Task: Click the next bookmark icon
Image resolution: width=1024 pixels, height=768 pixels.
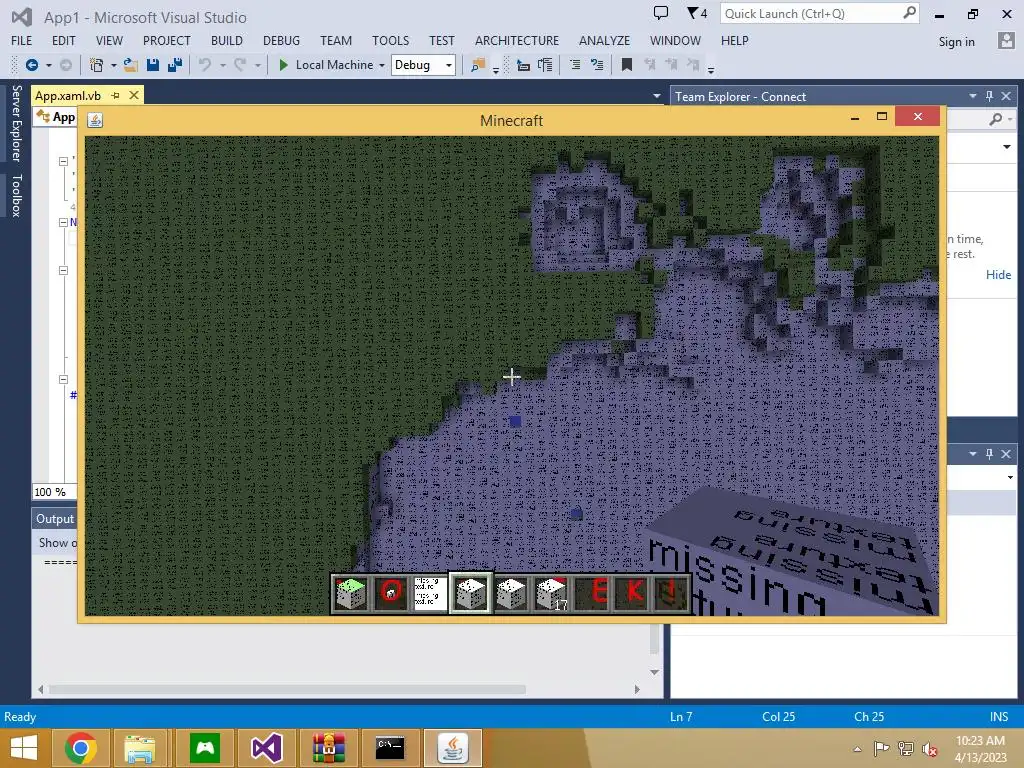Action: tap(671, 65)
